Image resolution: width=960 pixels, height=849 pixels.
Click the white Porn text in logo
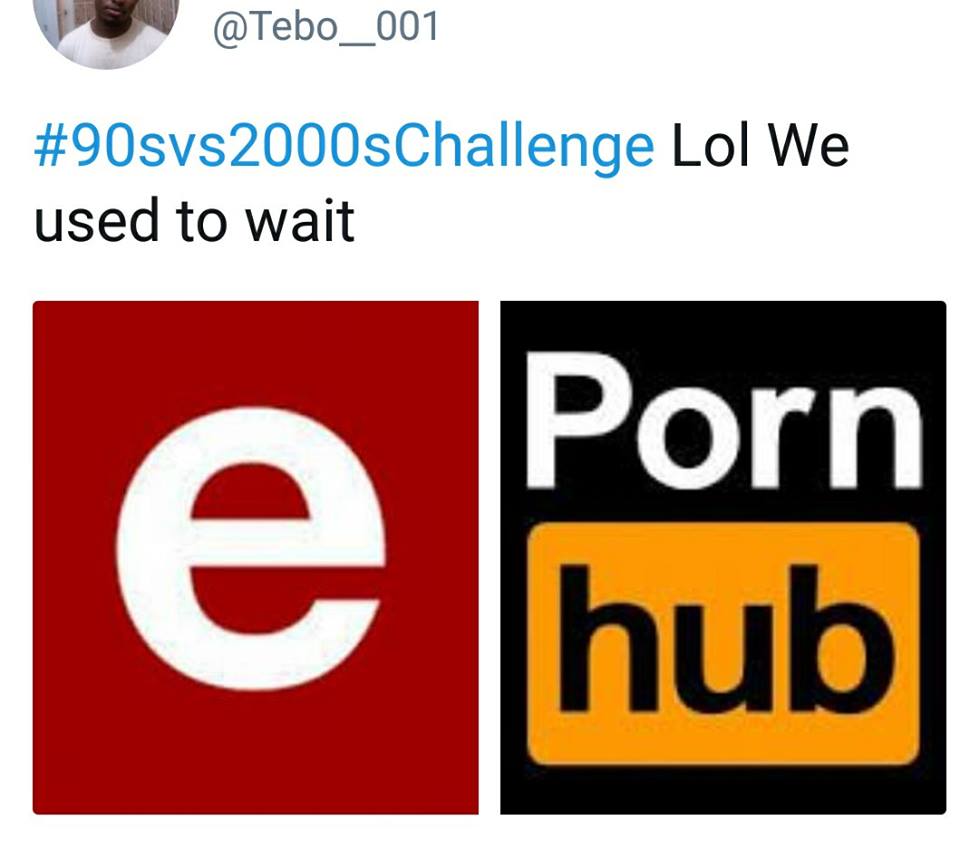tap(724, 421)
